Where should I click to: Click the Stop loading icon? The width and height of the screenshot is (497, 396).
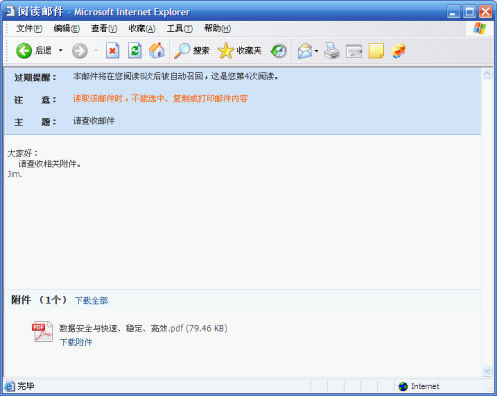tap(113, 51)
